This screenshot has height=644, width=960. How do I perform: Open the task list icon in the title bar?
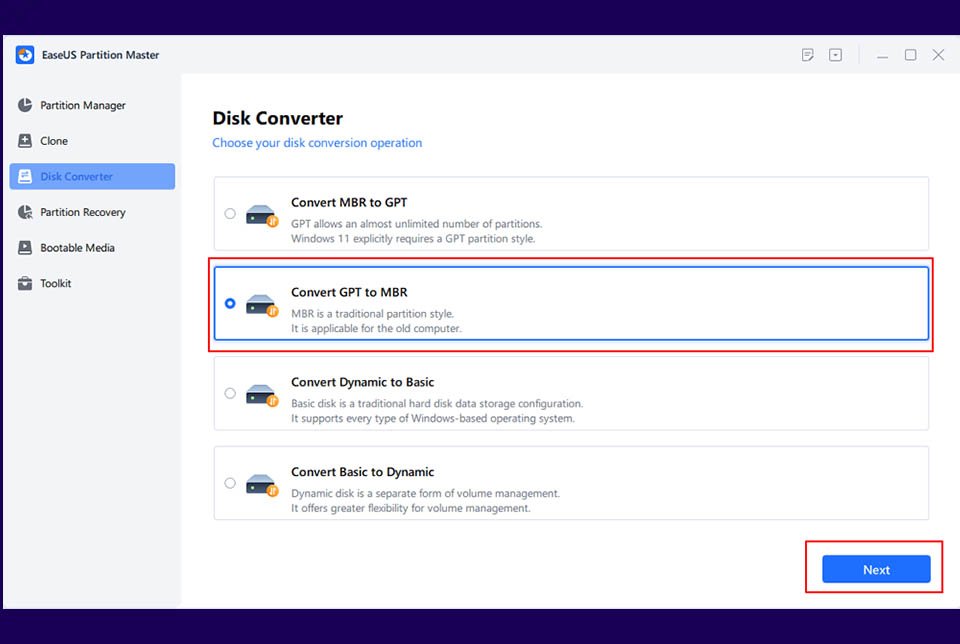point(808,55)
